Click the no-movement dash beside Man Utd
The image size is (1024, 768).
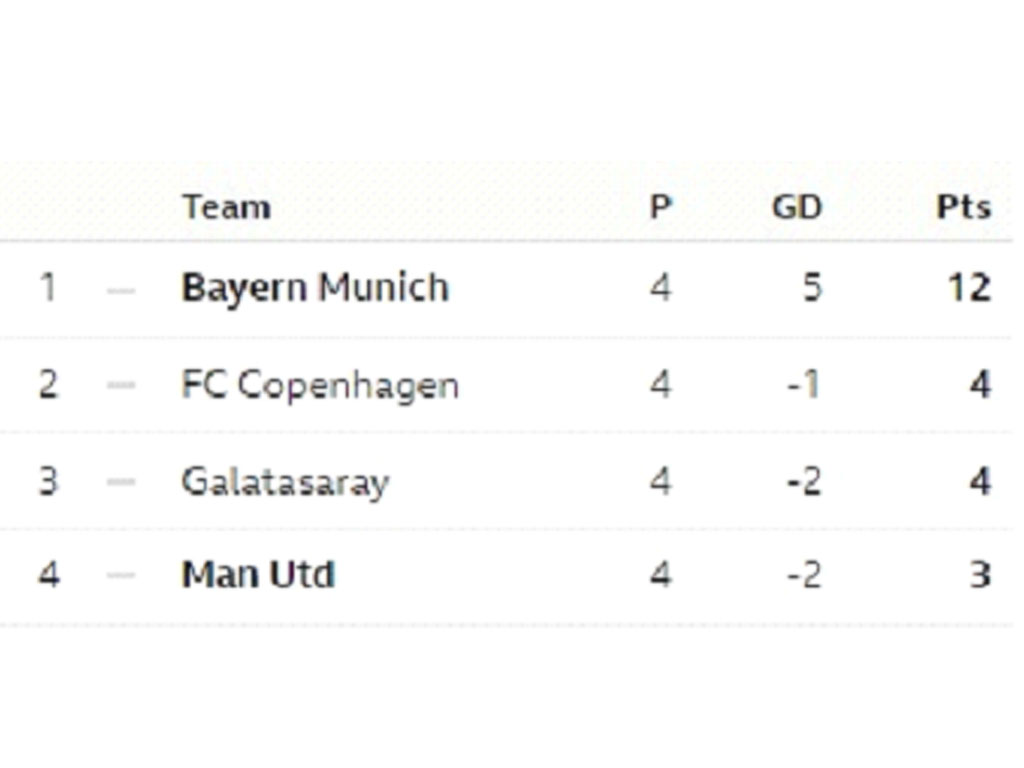click(x=121, y=575)
